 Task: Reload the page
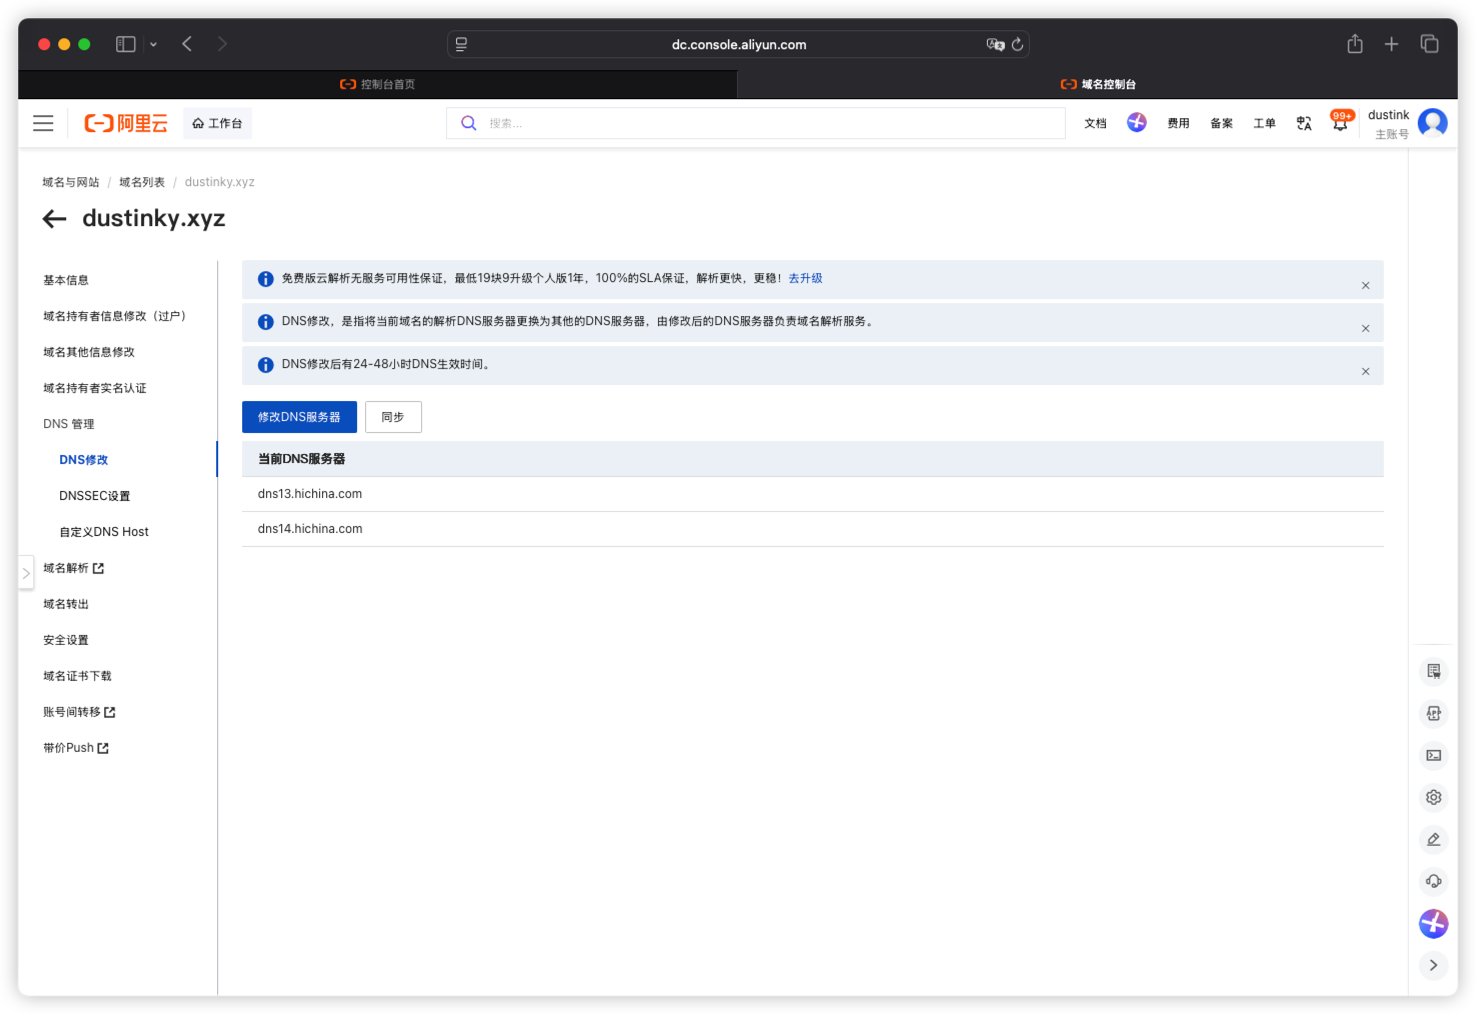click(1017, 44)
